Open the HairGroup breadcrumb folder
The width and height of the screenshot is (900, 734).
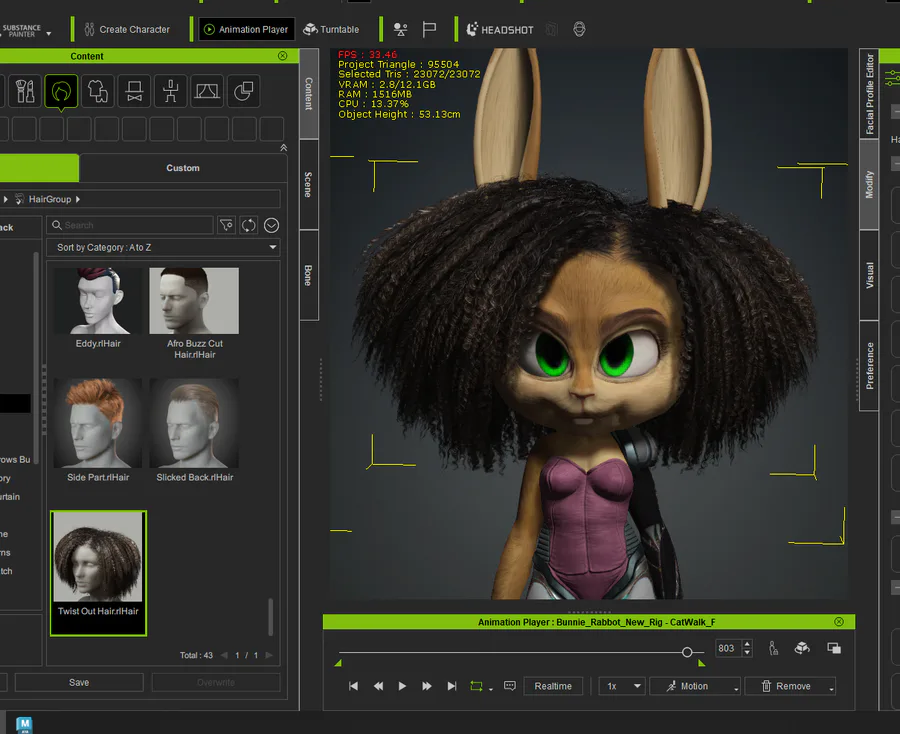[49, 199]
